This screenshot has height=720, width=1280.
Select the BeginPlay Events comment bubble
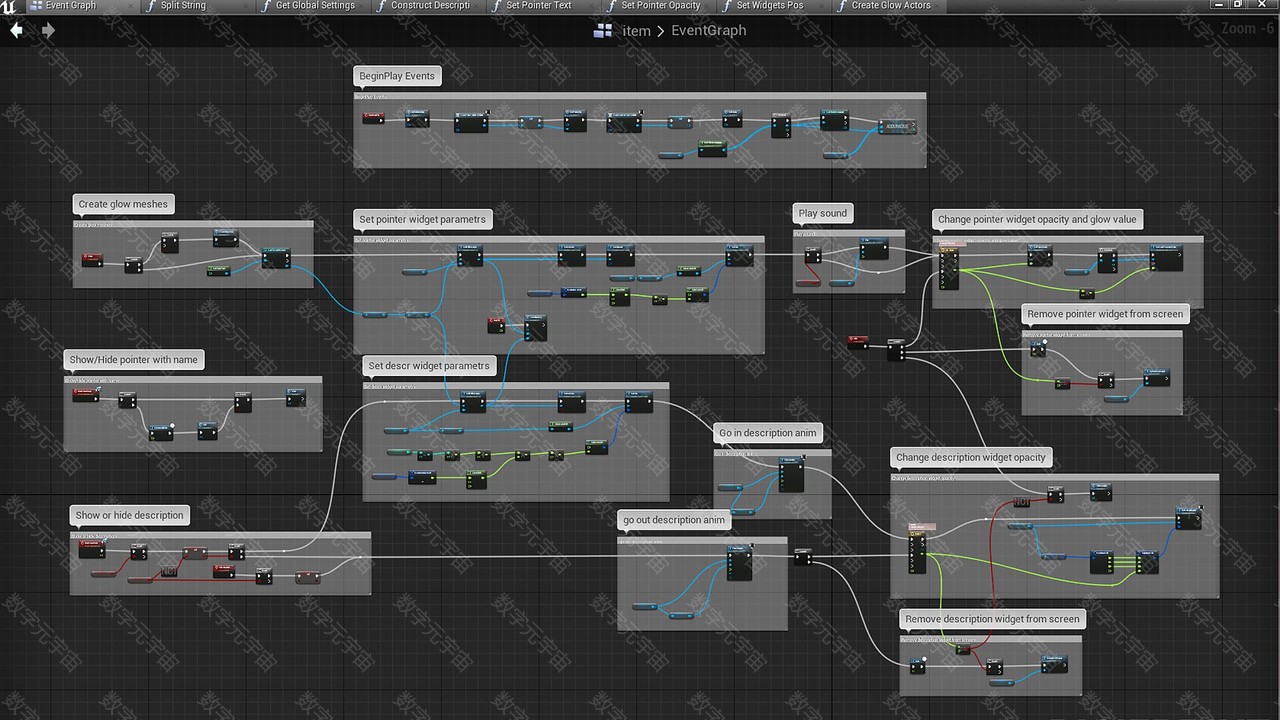[x=398, y=76]
